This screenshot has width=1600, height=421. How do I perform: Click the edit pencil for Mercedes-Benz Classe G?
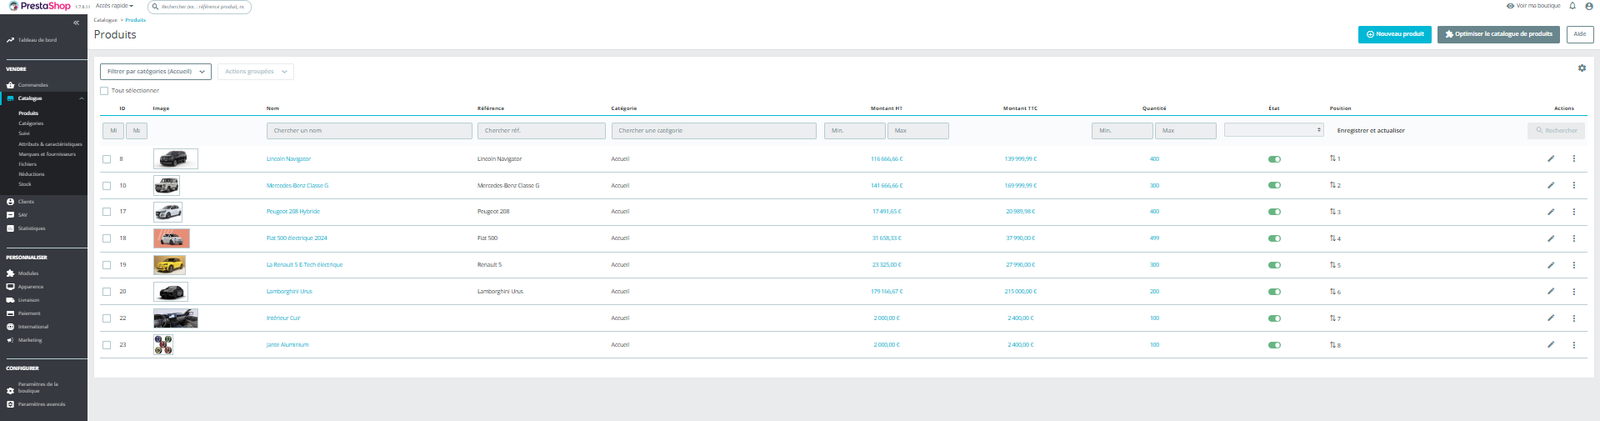point(1551,185)
